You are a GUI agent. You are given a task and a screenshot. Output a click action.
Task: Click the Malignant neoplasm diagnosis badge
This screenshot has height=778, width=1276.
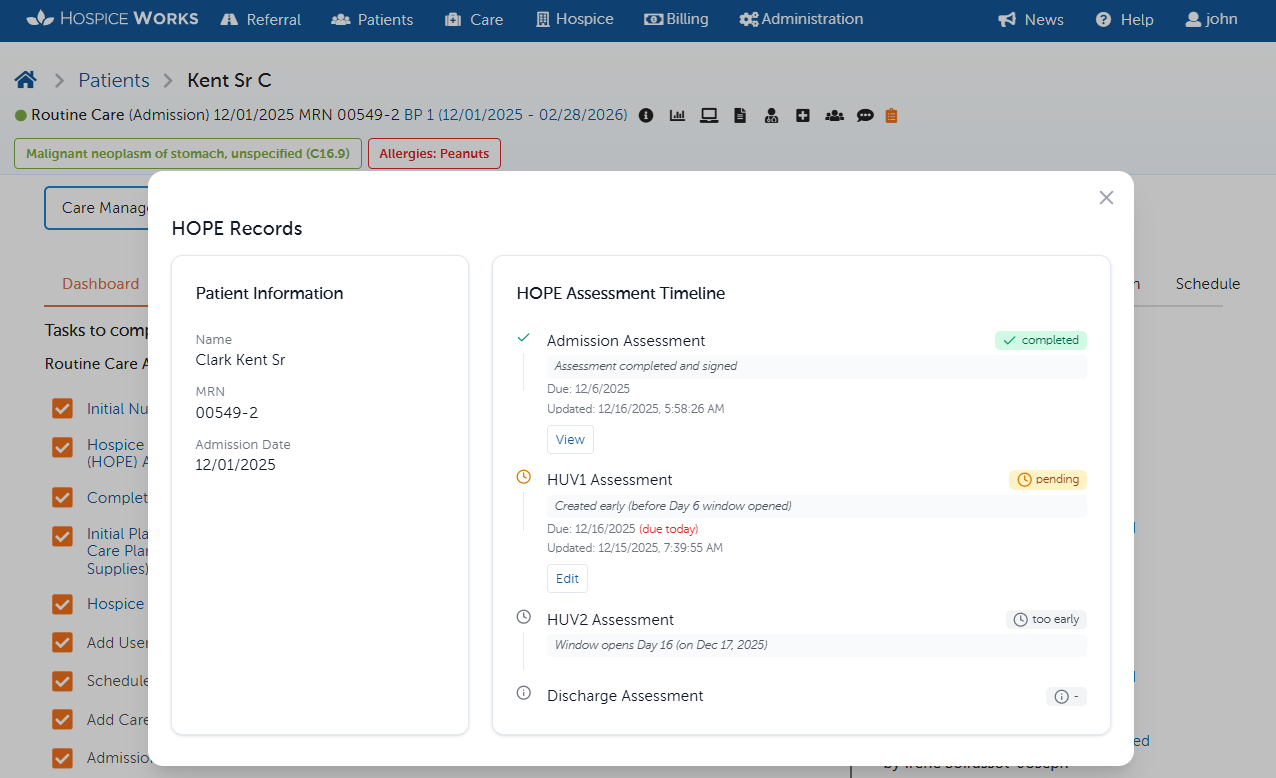[188, 153]
